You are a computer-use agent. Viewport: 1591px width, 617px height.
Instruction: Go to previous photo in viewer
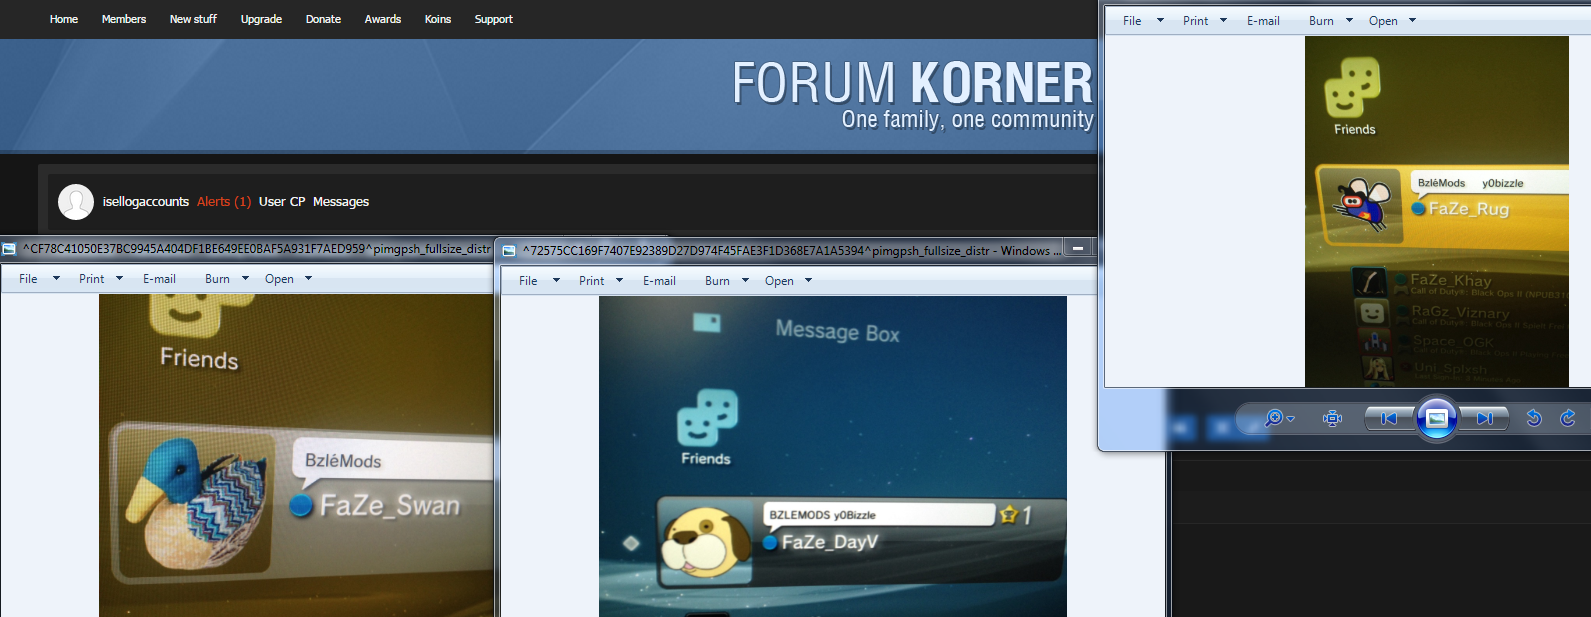pos(1389,419)
